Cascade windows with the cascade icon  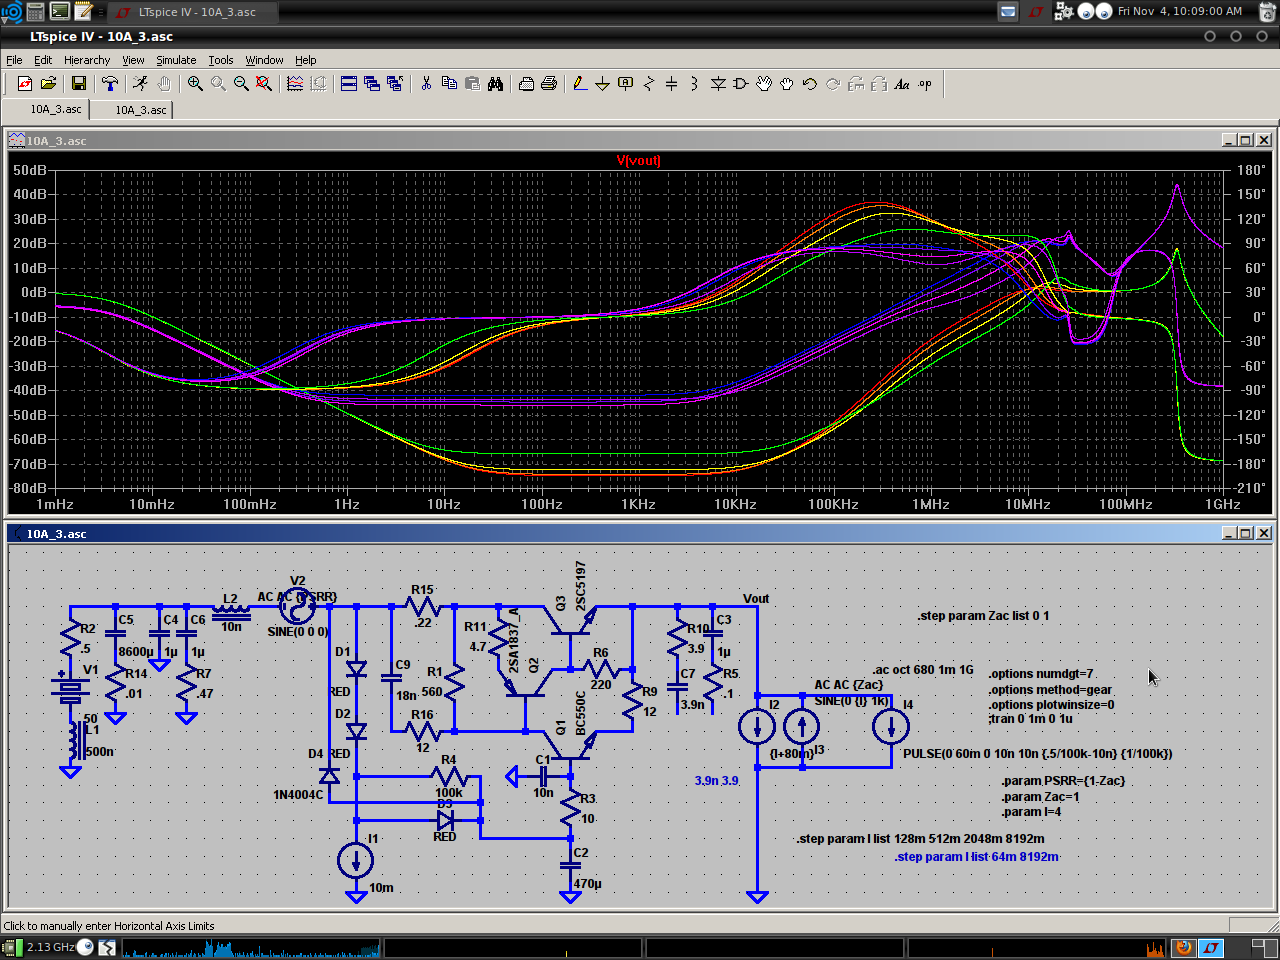(372, 84)
